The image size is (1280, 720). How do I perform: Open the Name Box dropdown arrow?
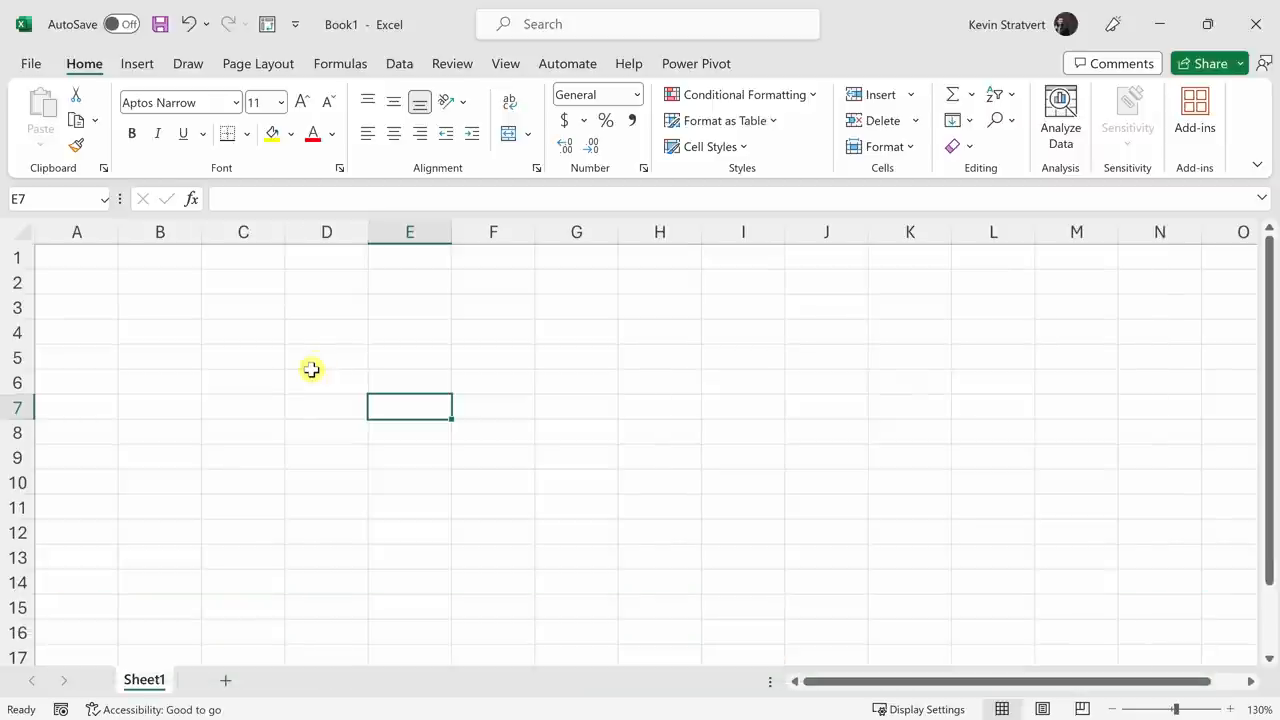[x=104, y=200]
